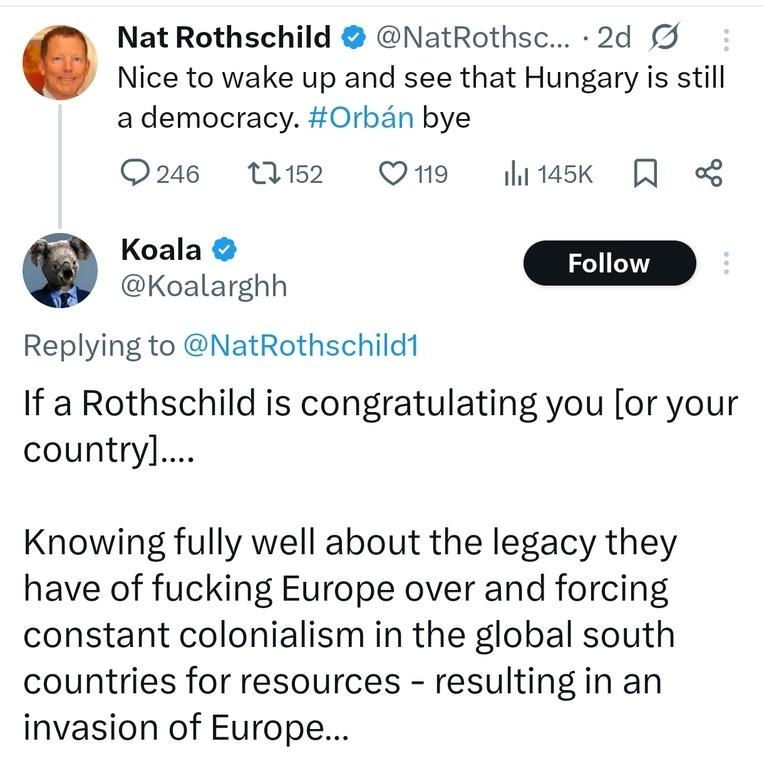The image size is (764, 774).
Task: Click the Koala display name
Action: click(x=160, y=250)
